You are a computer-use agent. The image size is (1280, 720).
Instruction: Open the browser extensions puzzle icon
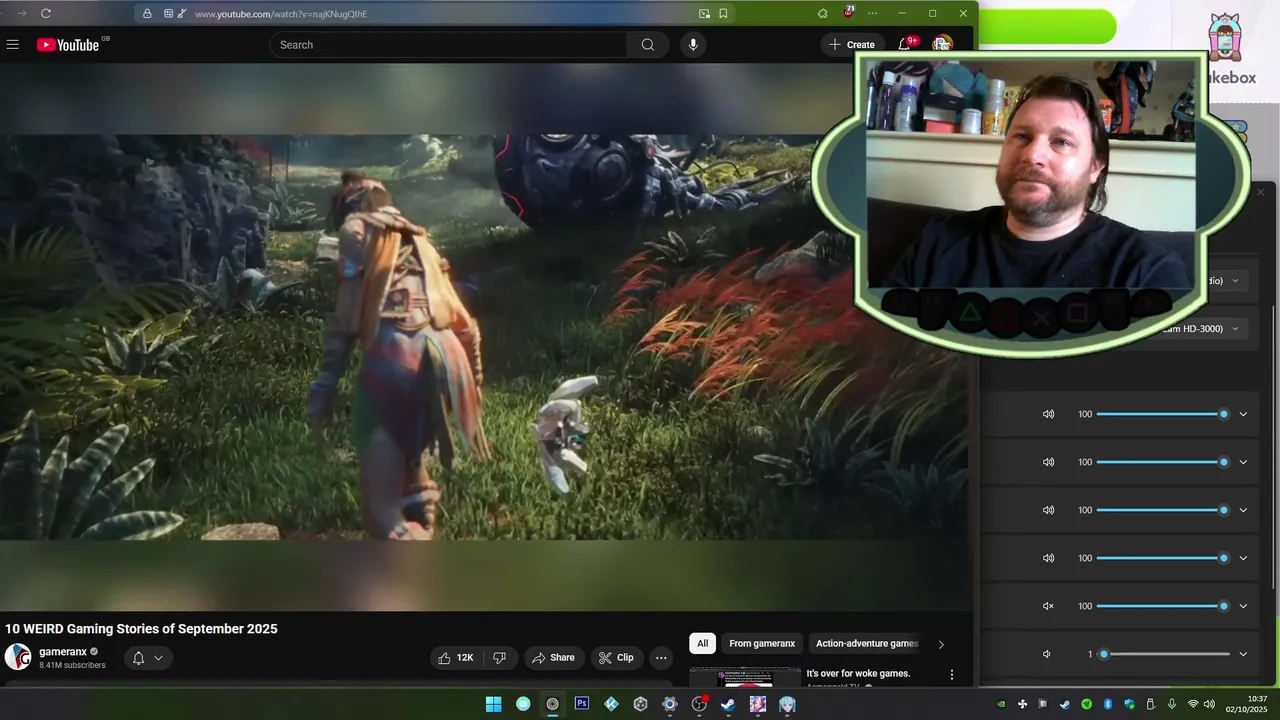tap(822, 13)
